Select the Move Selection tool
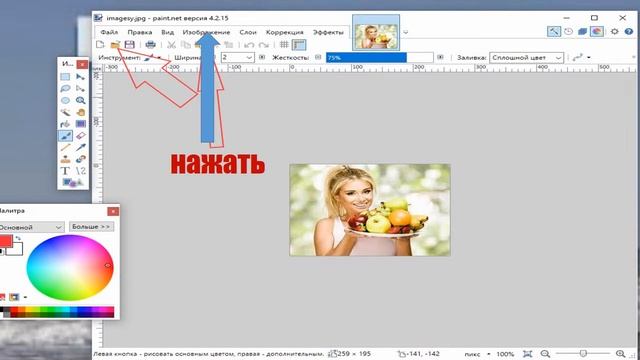The width and height of the screenshot is (640, 360). coord(80,89)
